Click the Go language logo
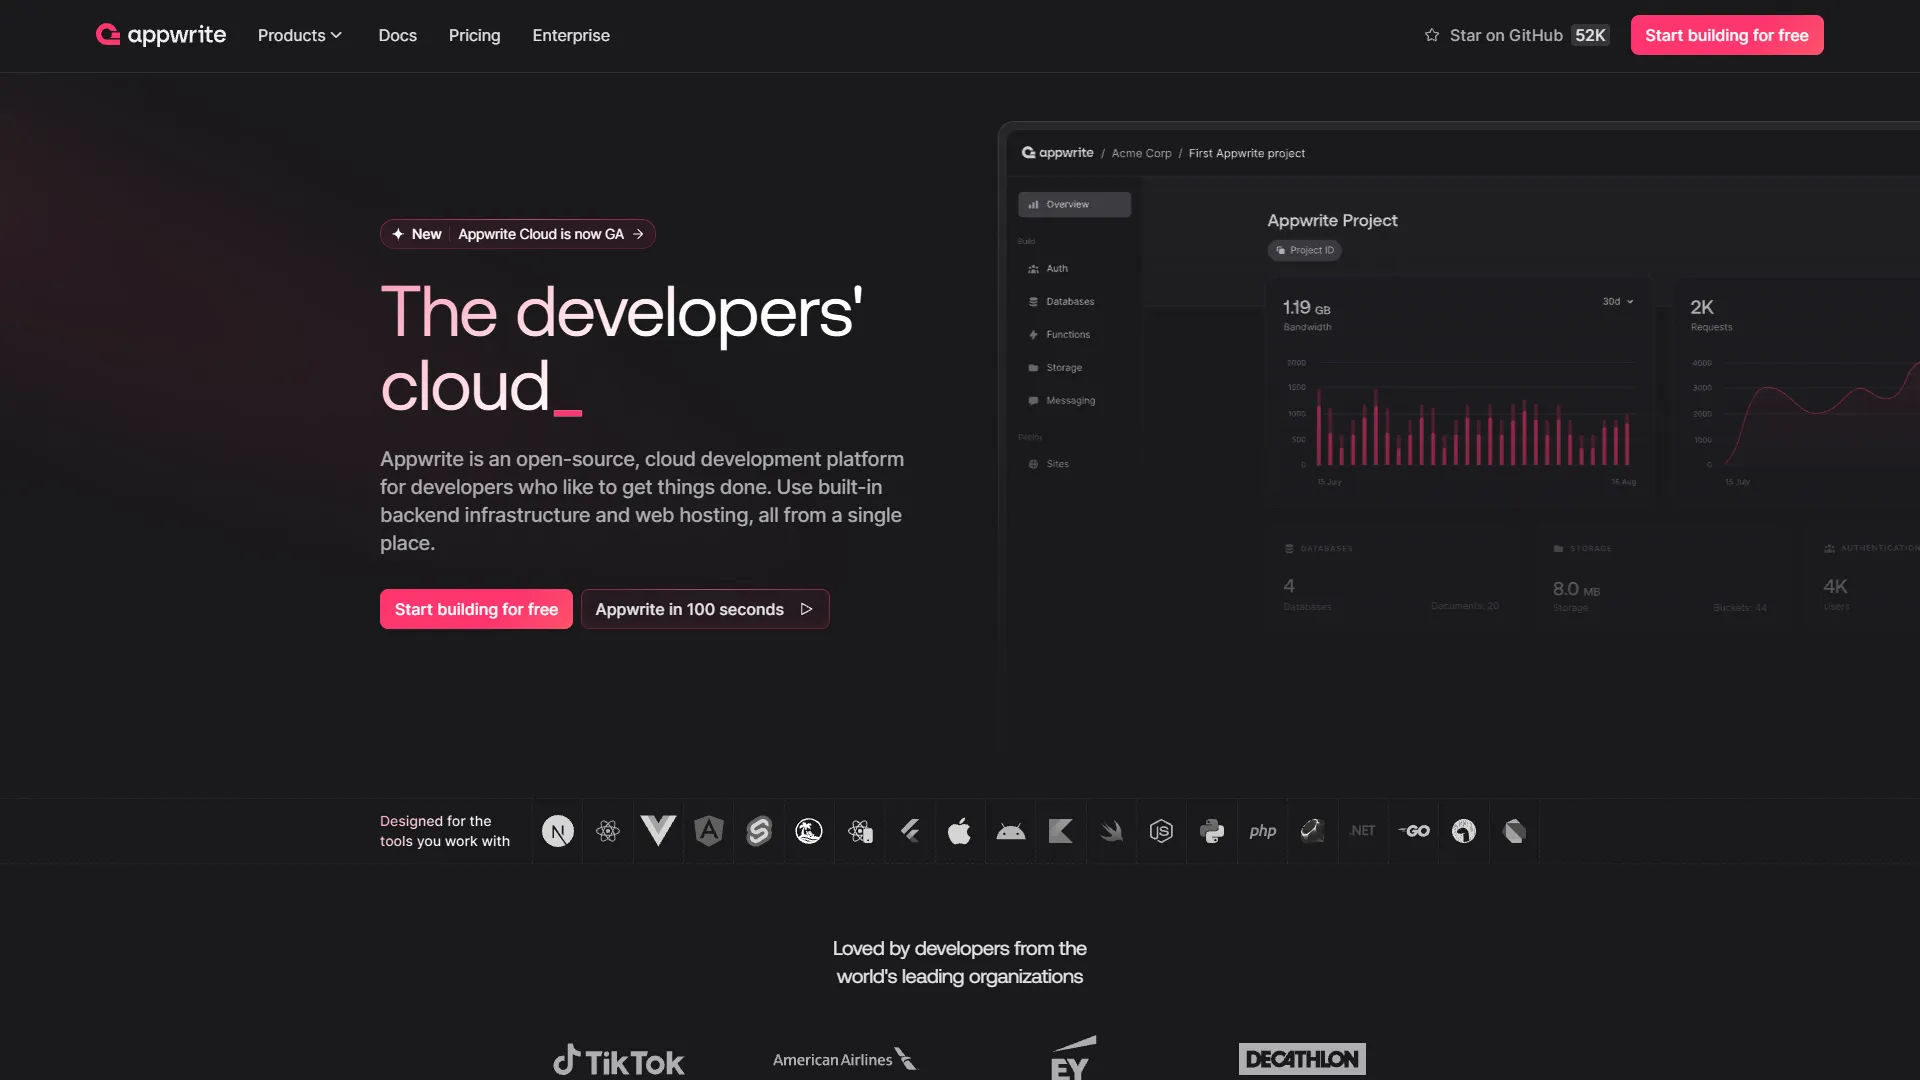Image resolution: width=1920 pixels, height=1080 pixels. (x=1414, y=831)
